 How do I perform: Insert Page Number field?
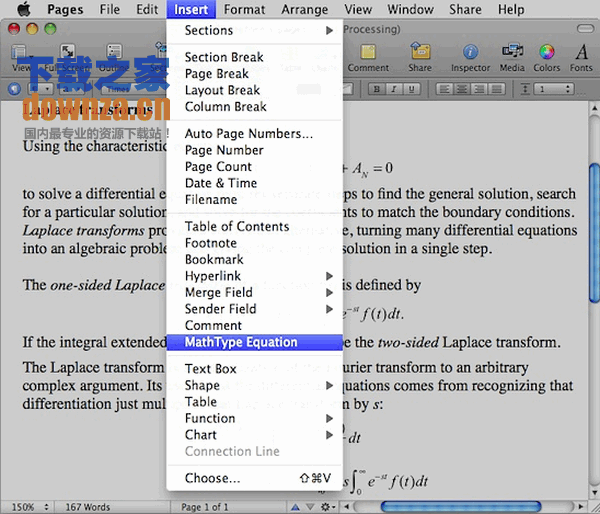tap(254, 150)
